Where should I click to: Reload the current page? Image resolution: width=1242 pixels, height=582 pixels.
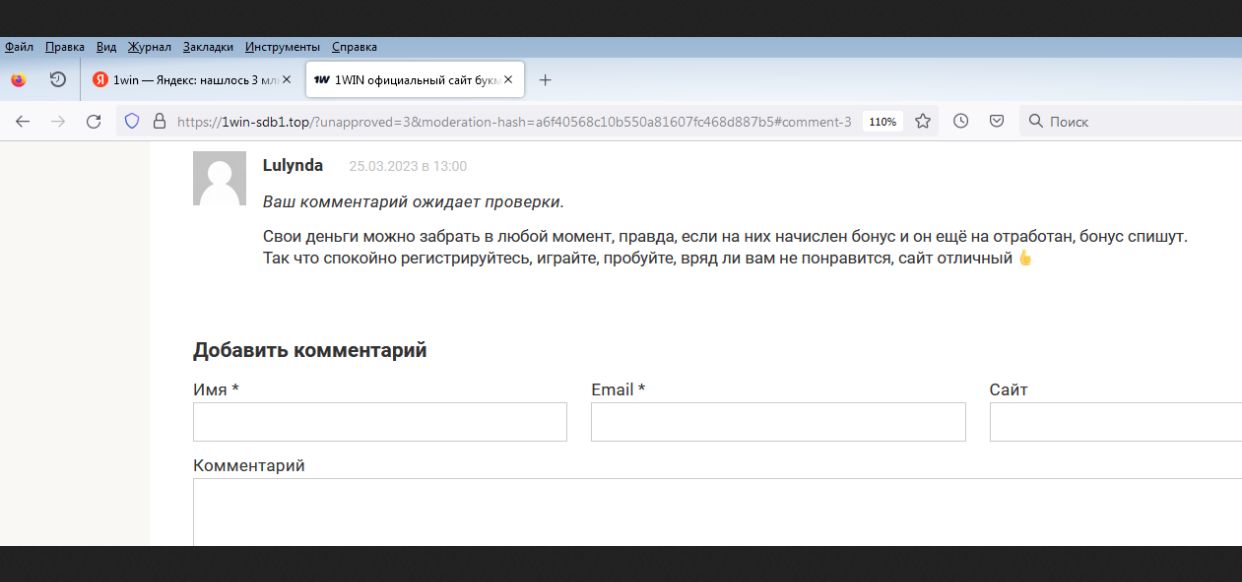tap(95, 122)
